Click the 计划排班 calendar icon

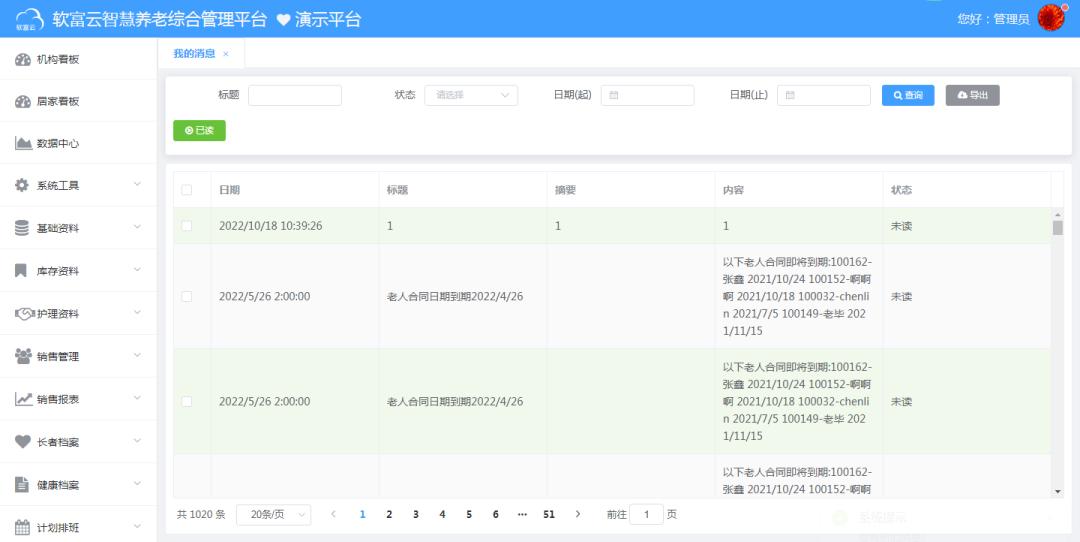pos(23,528)
